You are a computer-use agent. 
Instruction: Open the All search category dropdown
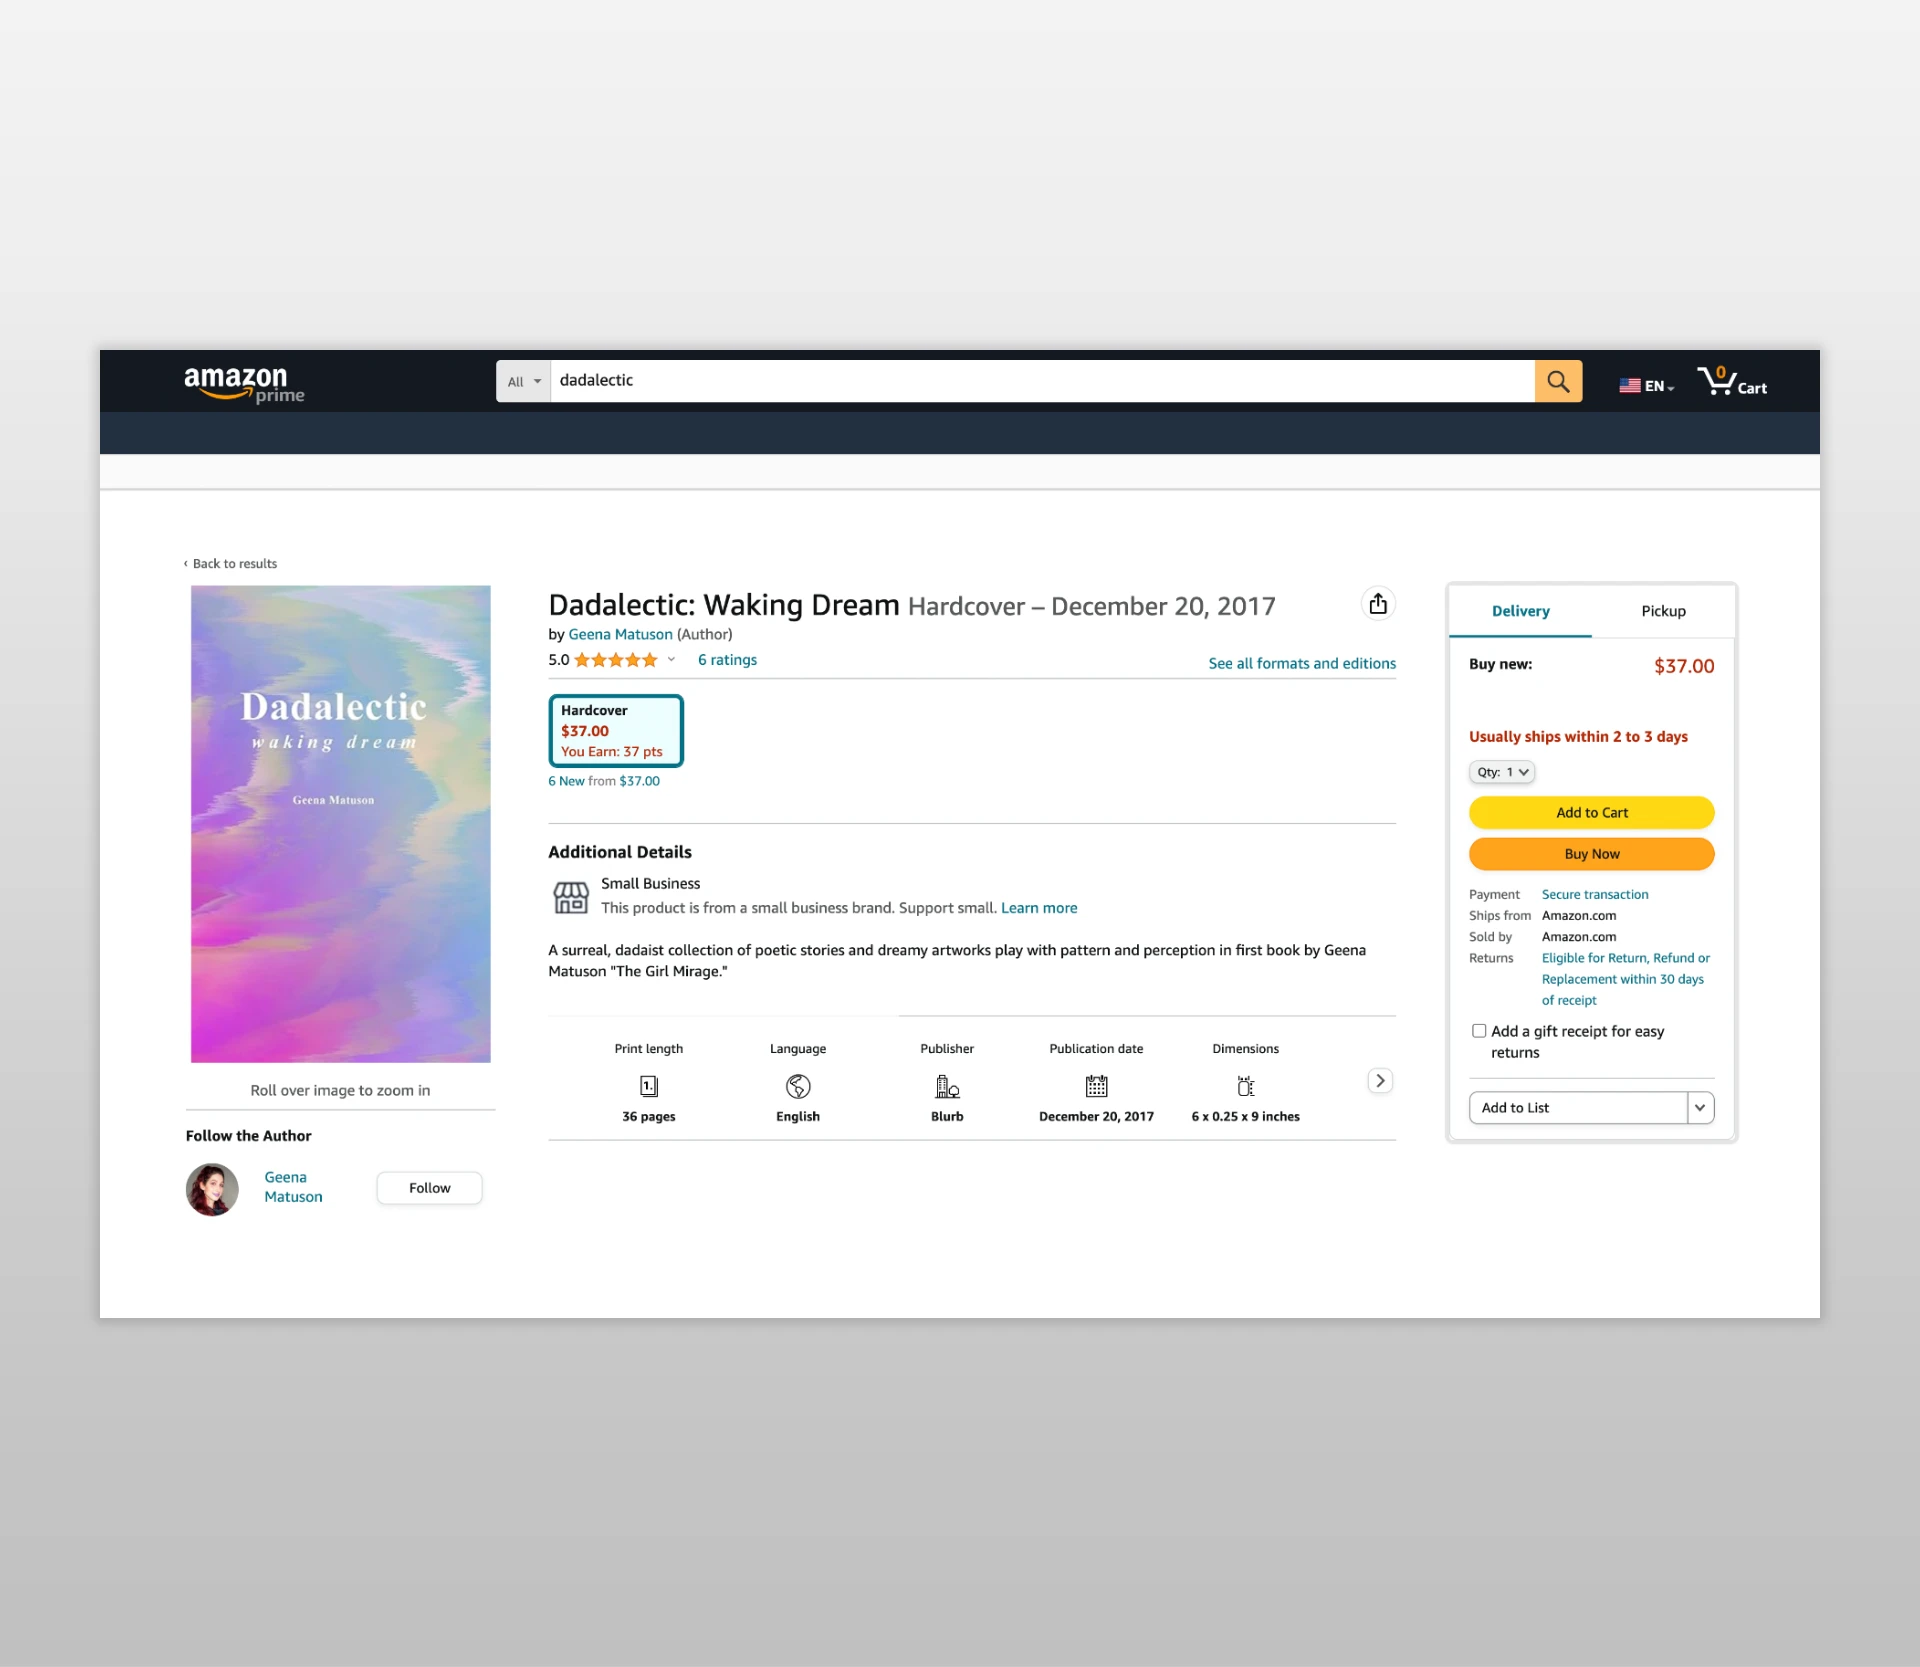[523, 382]
